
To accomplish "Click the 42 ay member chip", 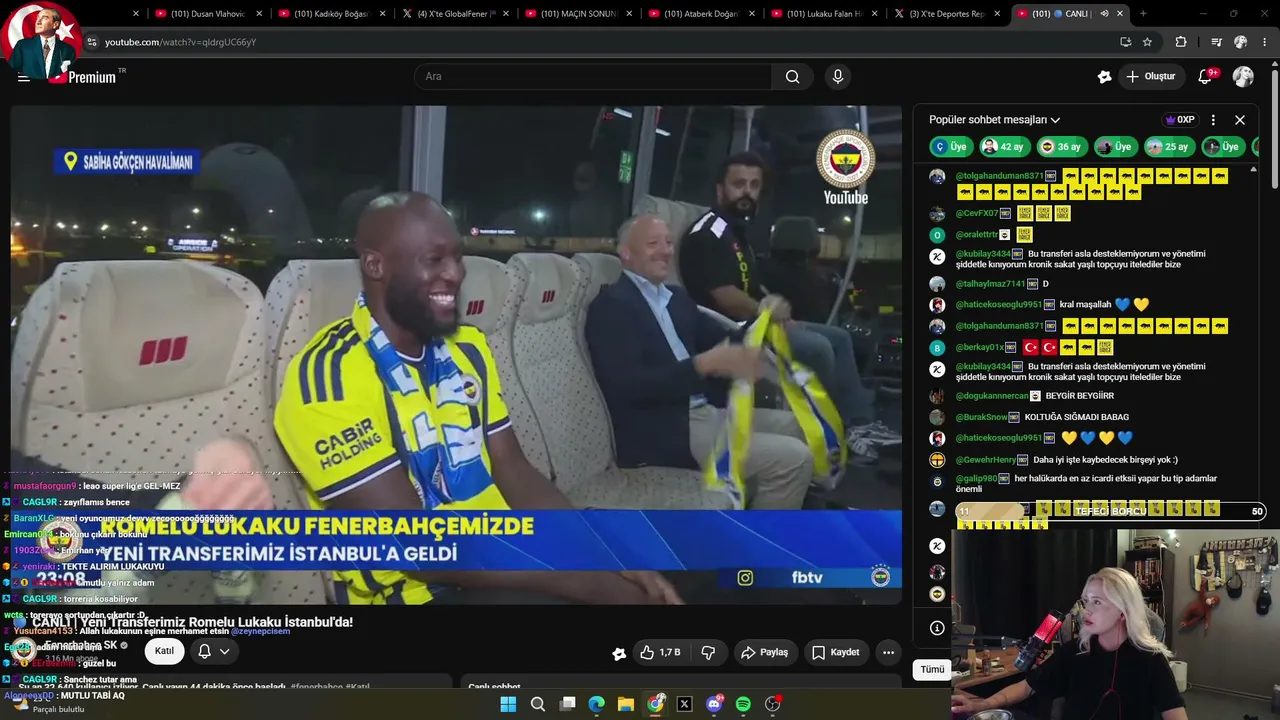I will click(1003, 147).
